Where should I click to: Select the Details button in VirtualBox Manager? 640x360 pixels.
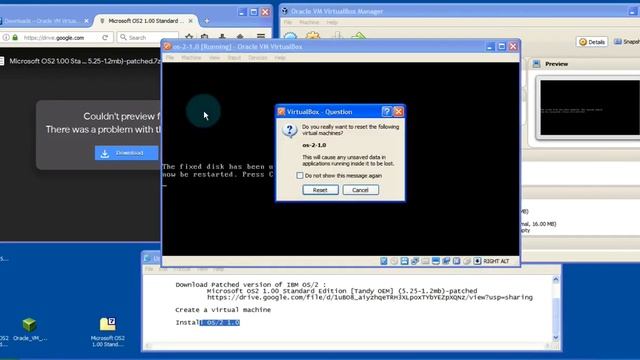(592, 42)
